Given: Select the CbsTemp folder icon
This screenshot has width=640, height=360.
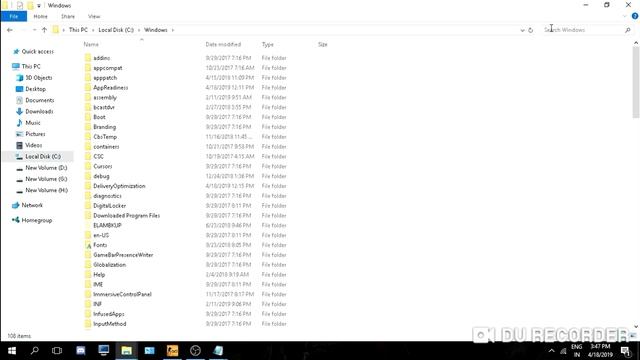Looking at the screenshot, I should point(88,137).
